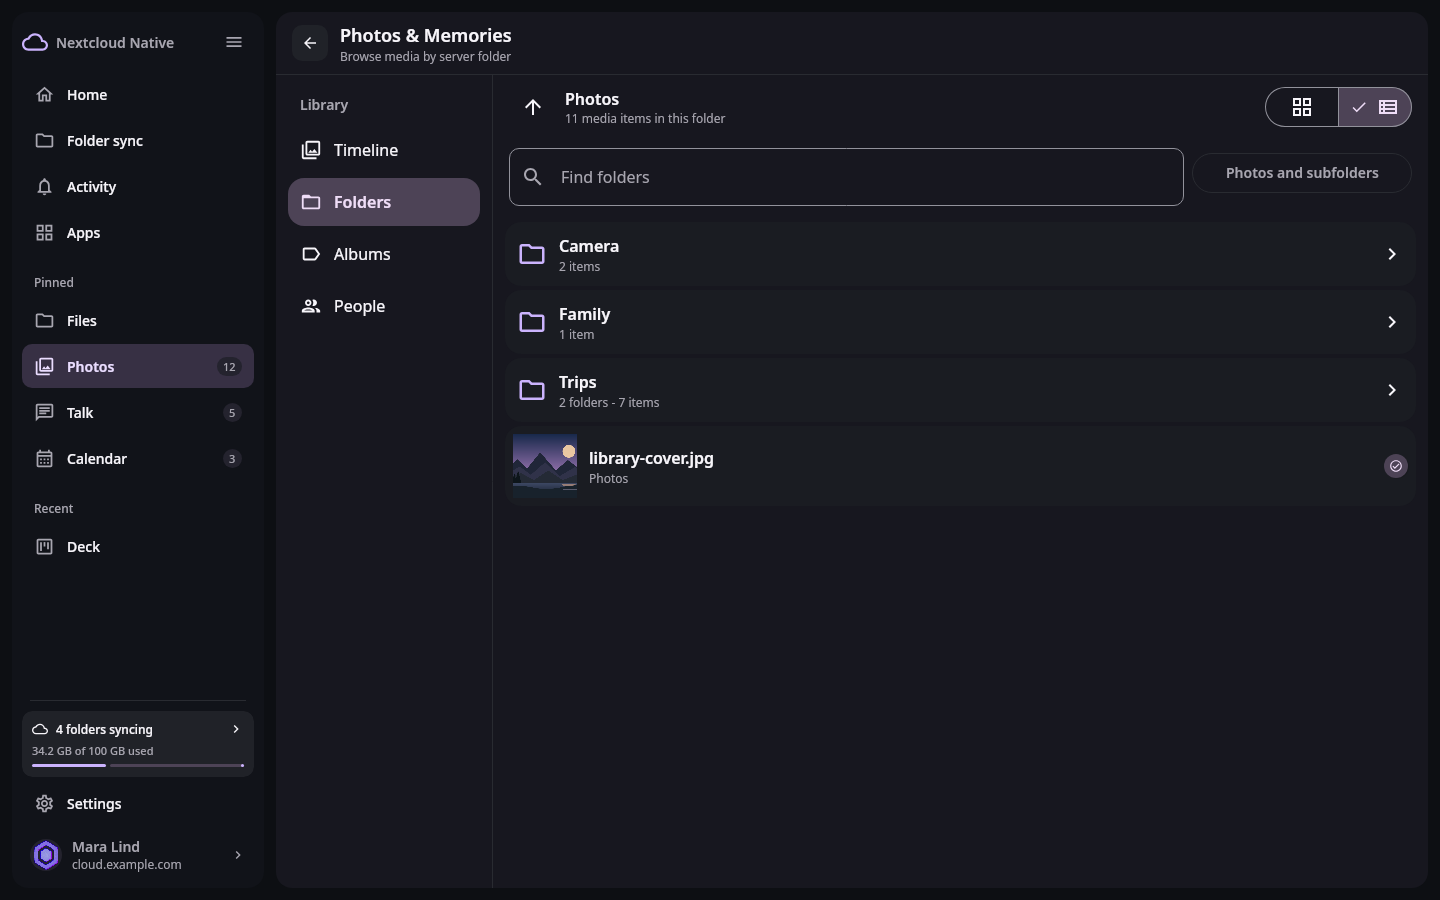This screenshot has height=900, width=1440.
Task: Go back using the arrow beside Photos & Memories
Action: pyautogui.click(x=310, y=43)
